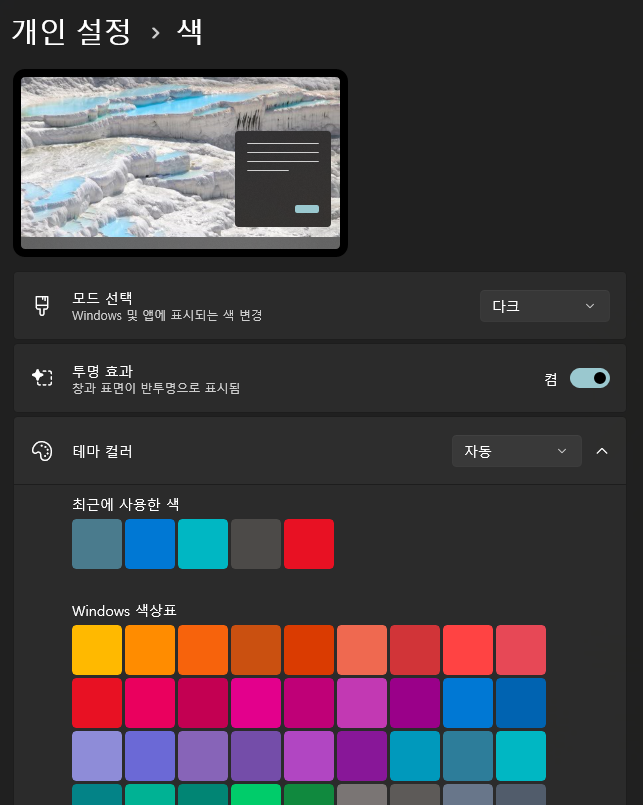The image size is (643, 805).
Task: Select the blue swatch in the Windows palette's second row
Action: click(x=468, y=703)
